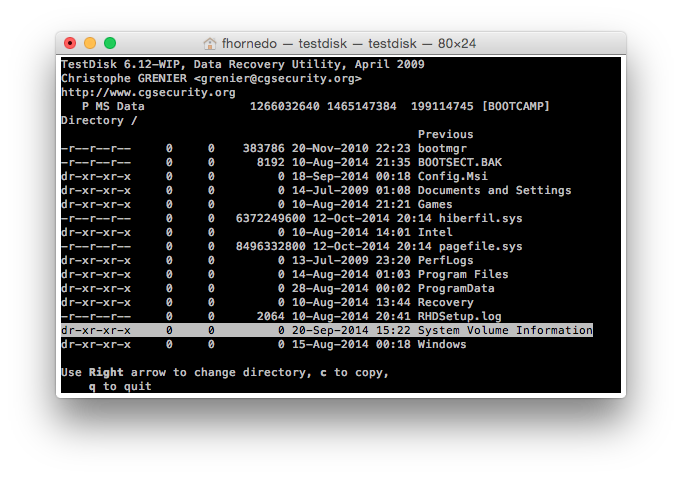Viewport: 682px width, 478px height.
Task: Click the 20-Nov-2010 22:23 date
Action: pyautogui.click(x=351, y=148)
